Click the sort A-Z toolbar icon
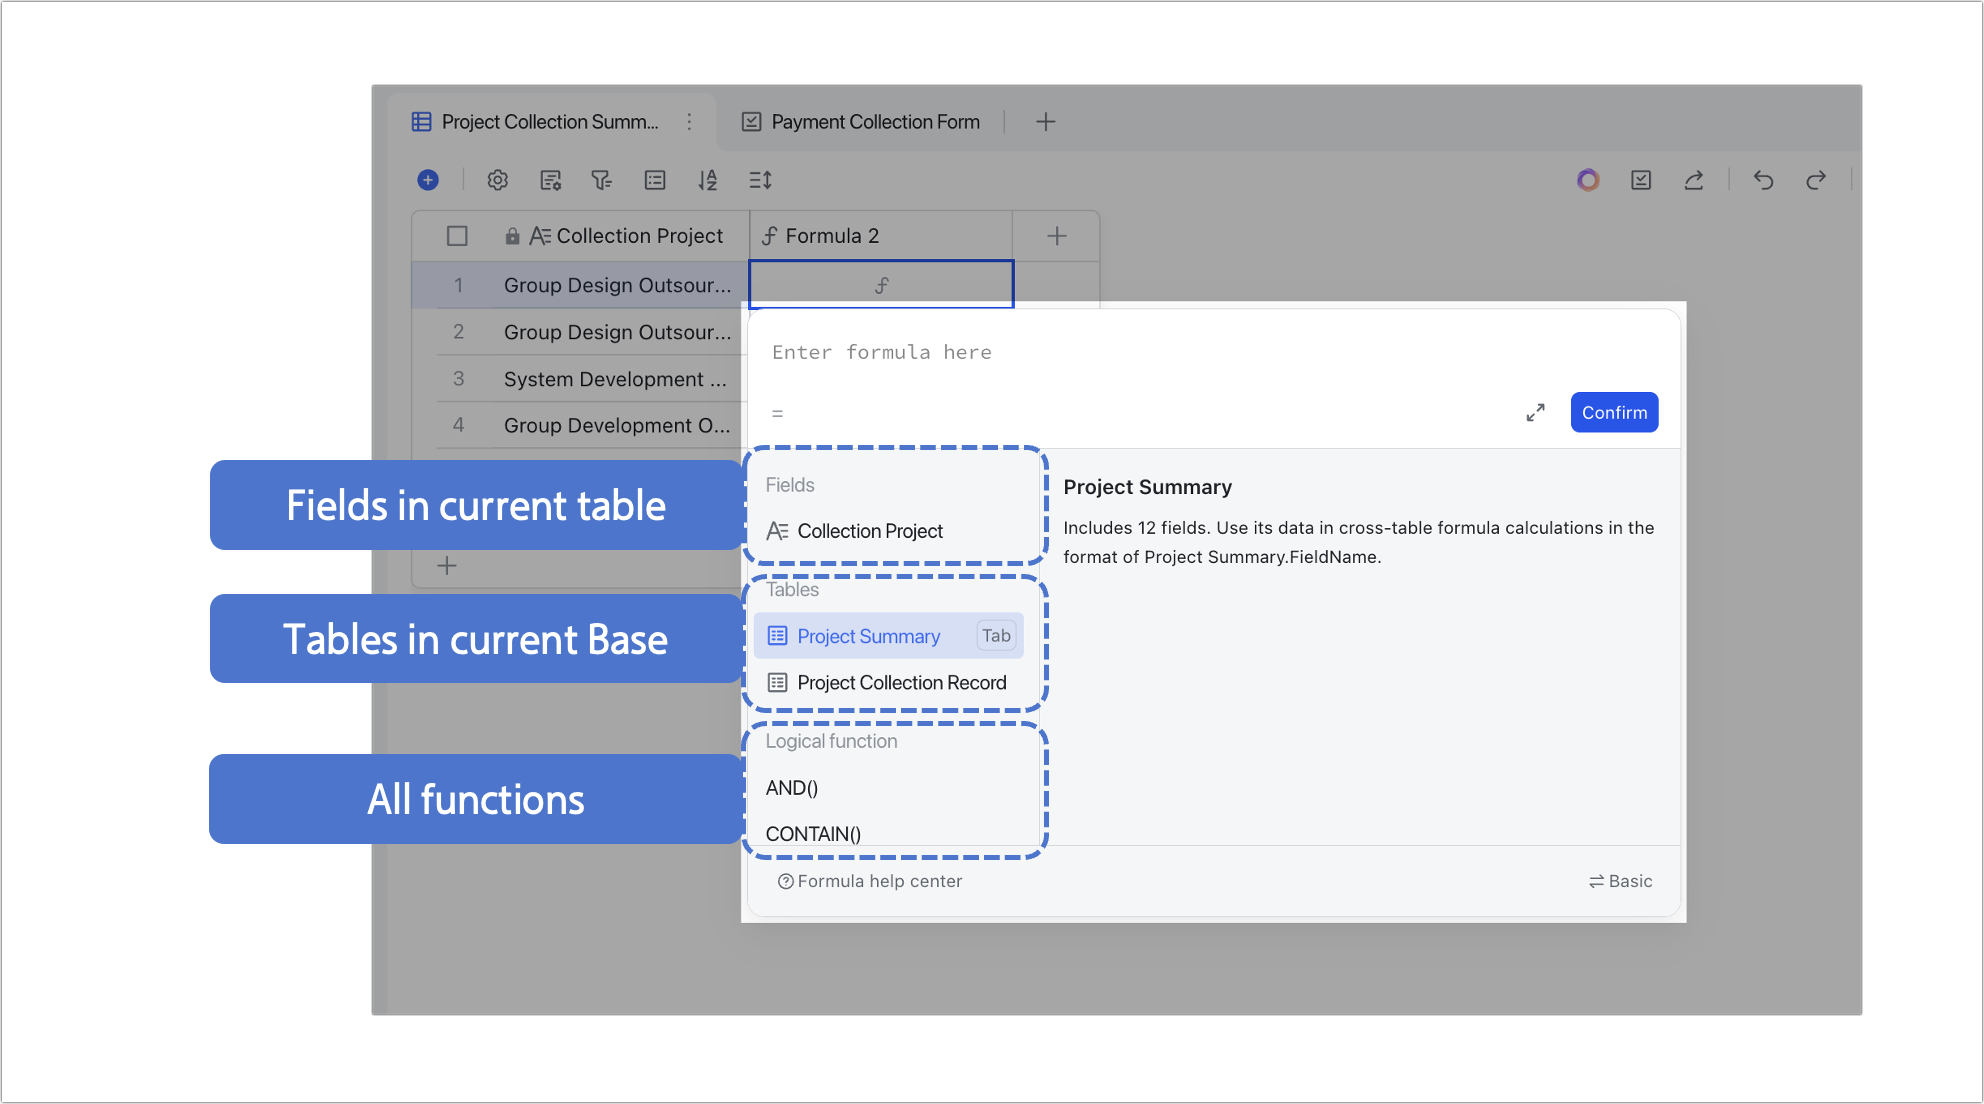Screen dimensions: 1984x1104 coord(708,180)
